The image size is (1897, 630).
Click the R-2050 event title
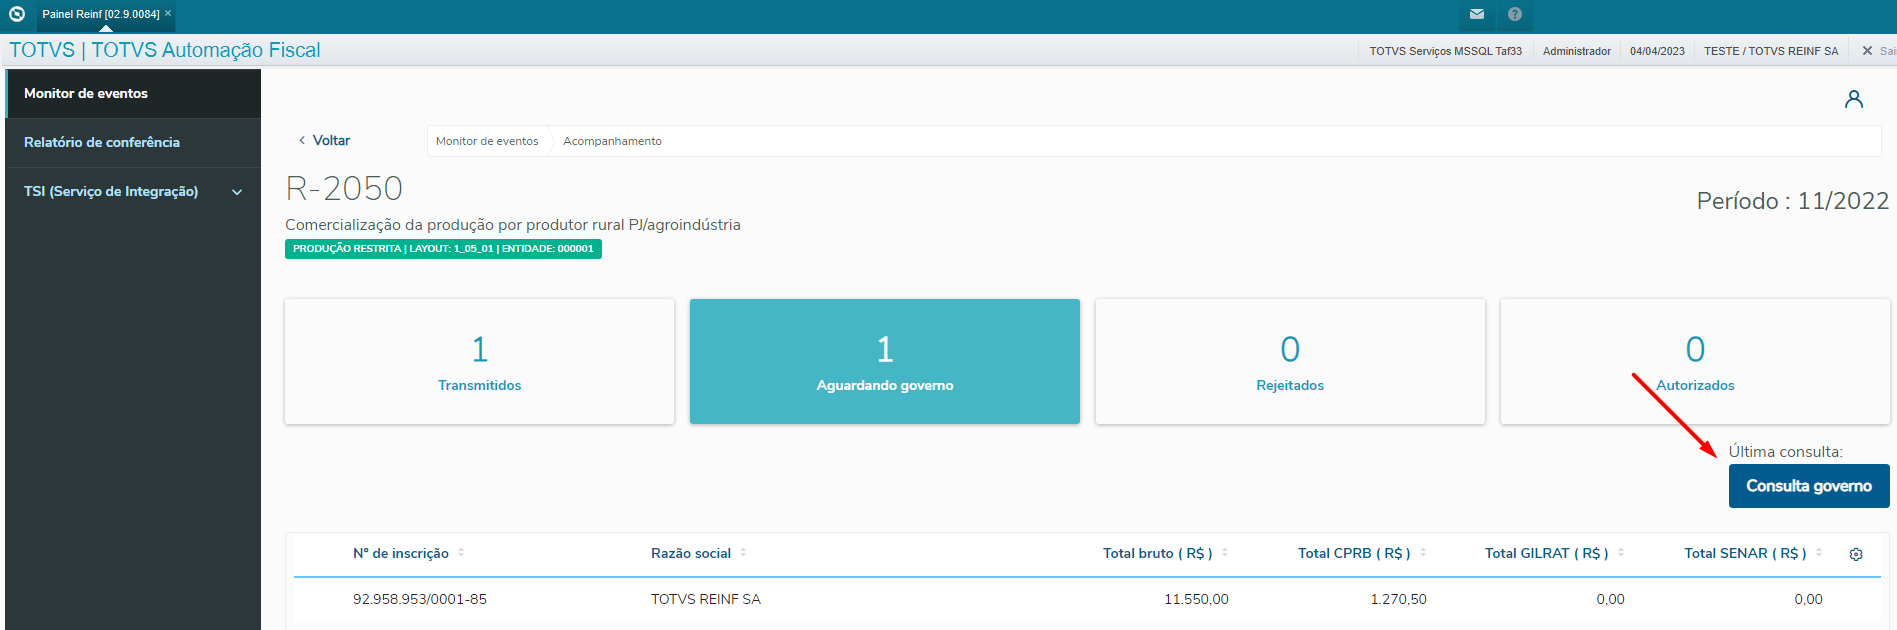[344, 188]
